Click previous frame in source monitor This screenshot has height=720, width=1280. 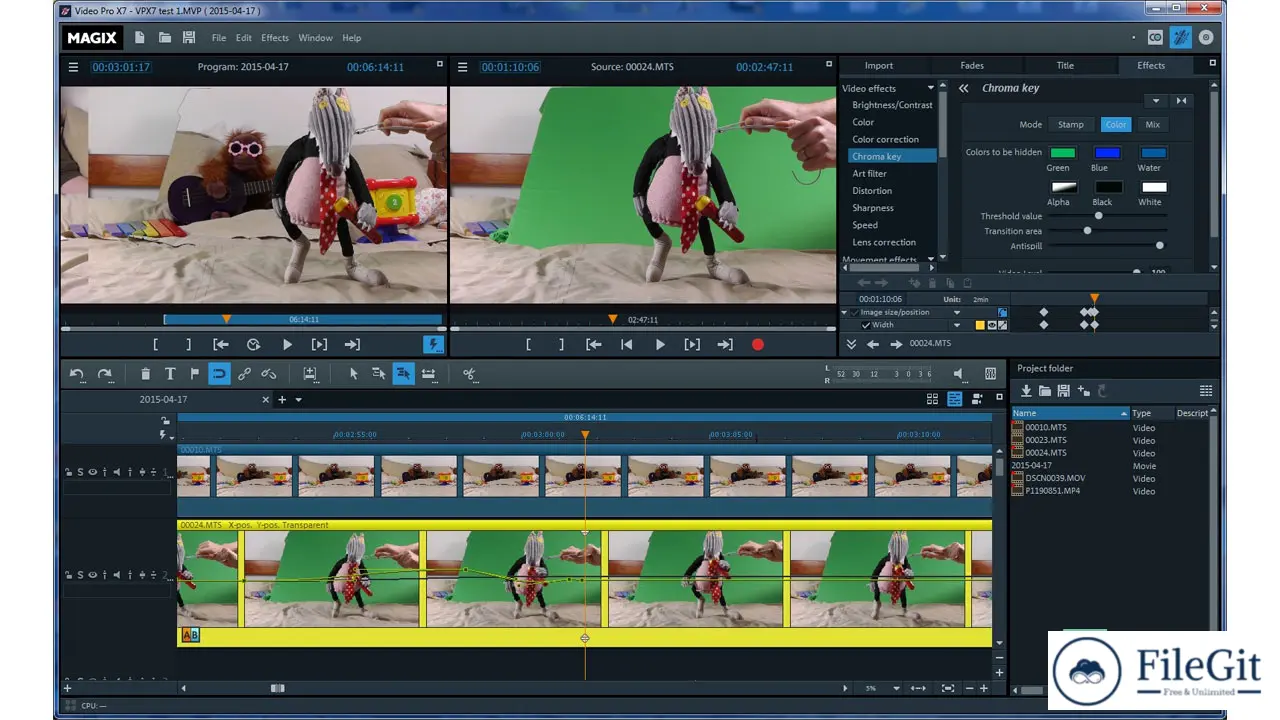tap(627, 344)
